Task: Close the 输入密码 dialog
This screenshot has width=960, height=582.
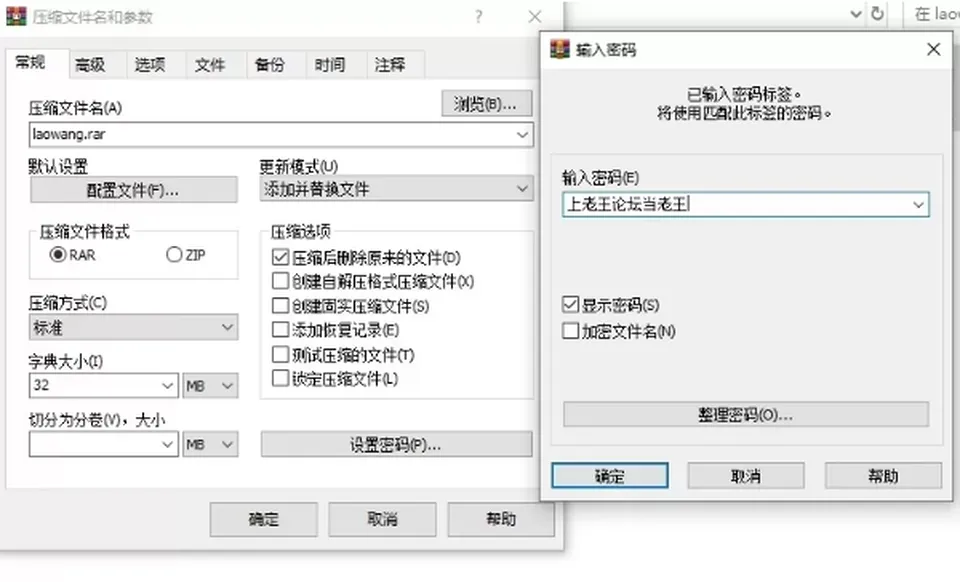Action: coord(933,49)
